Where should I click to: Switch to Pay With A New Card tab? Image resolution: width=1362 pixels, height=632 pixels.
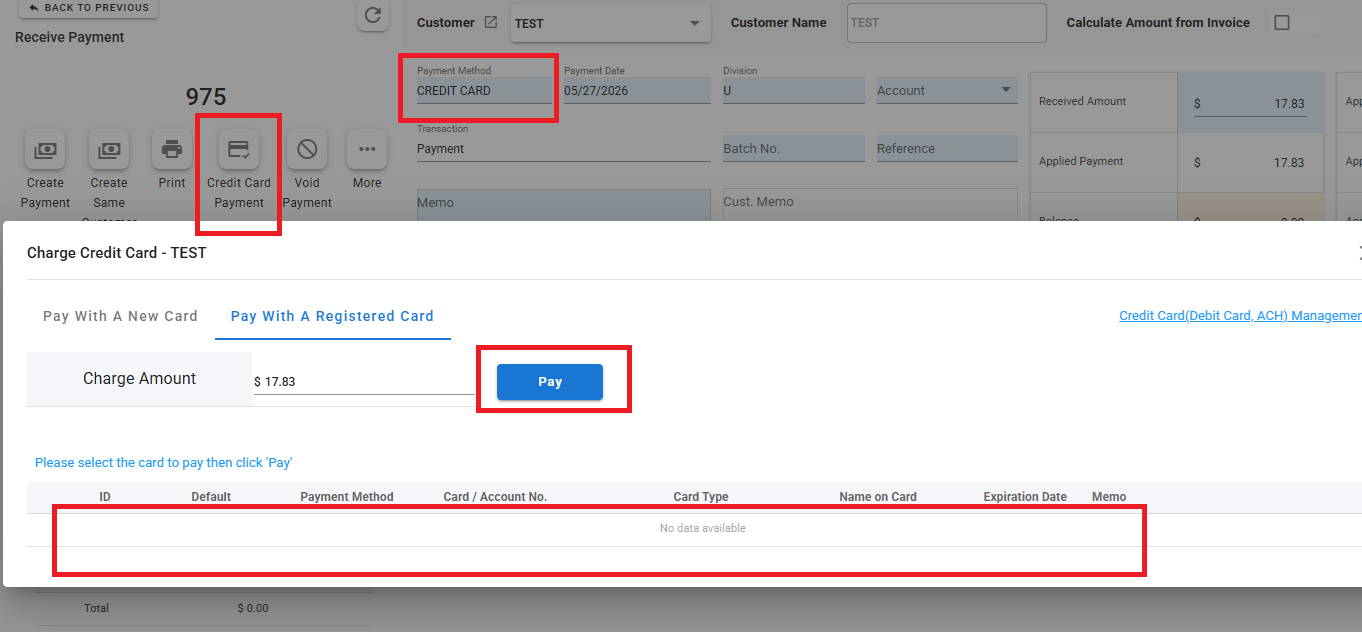120,316
